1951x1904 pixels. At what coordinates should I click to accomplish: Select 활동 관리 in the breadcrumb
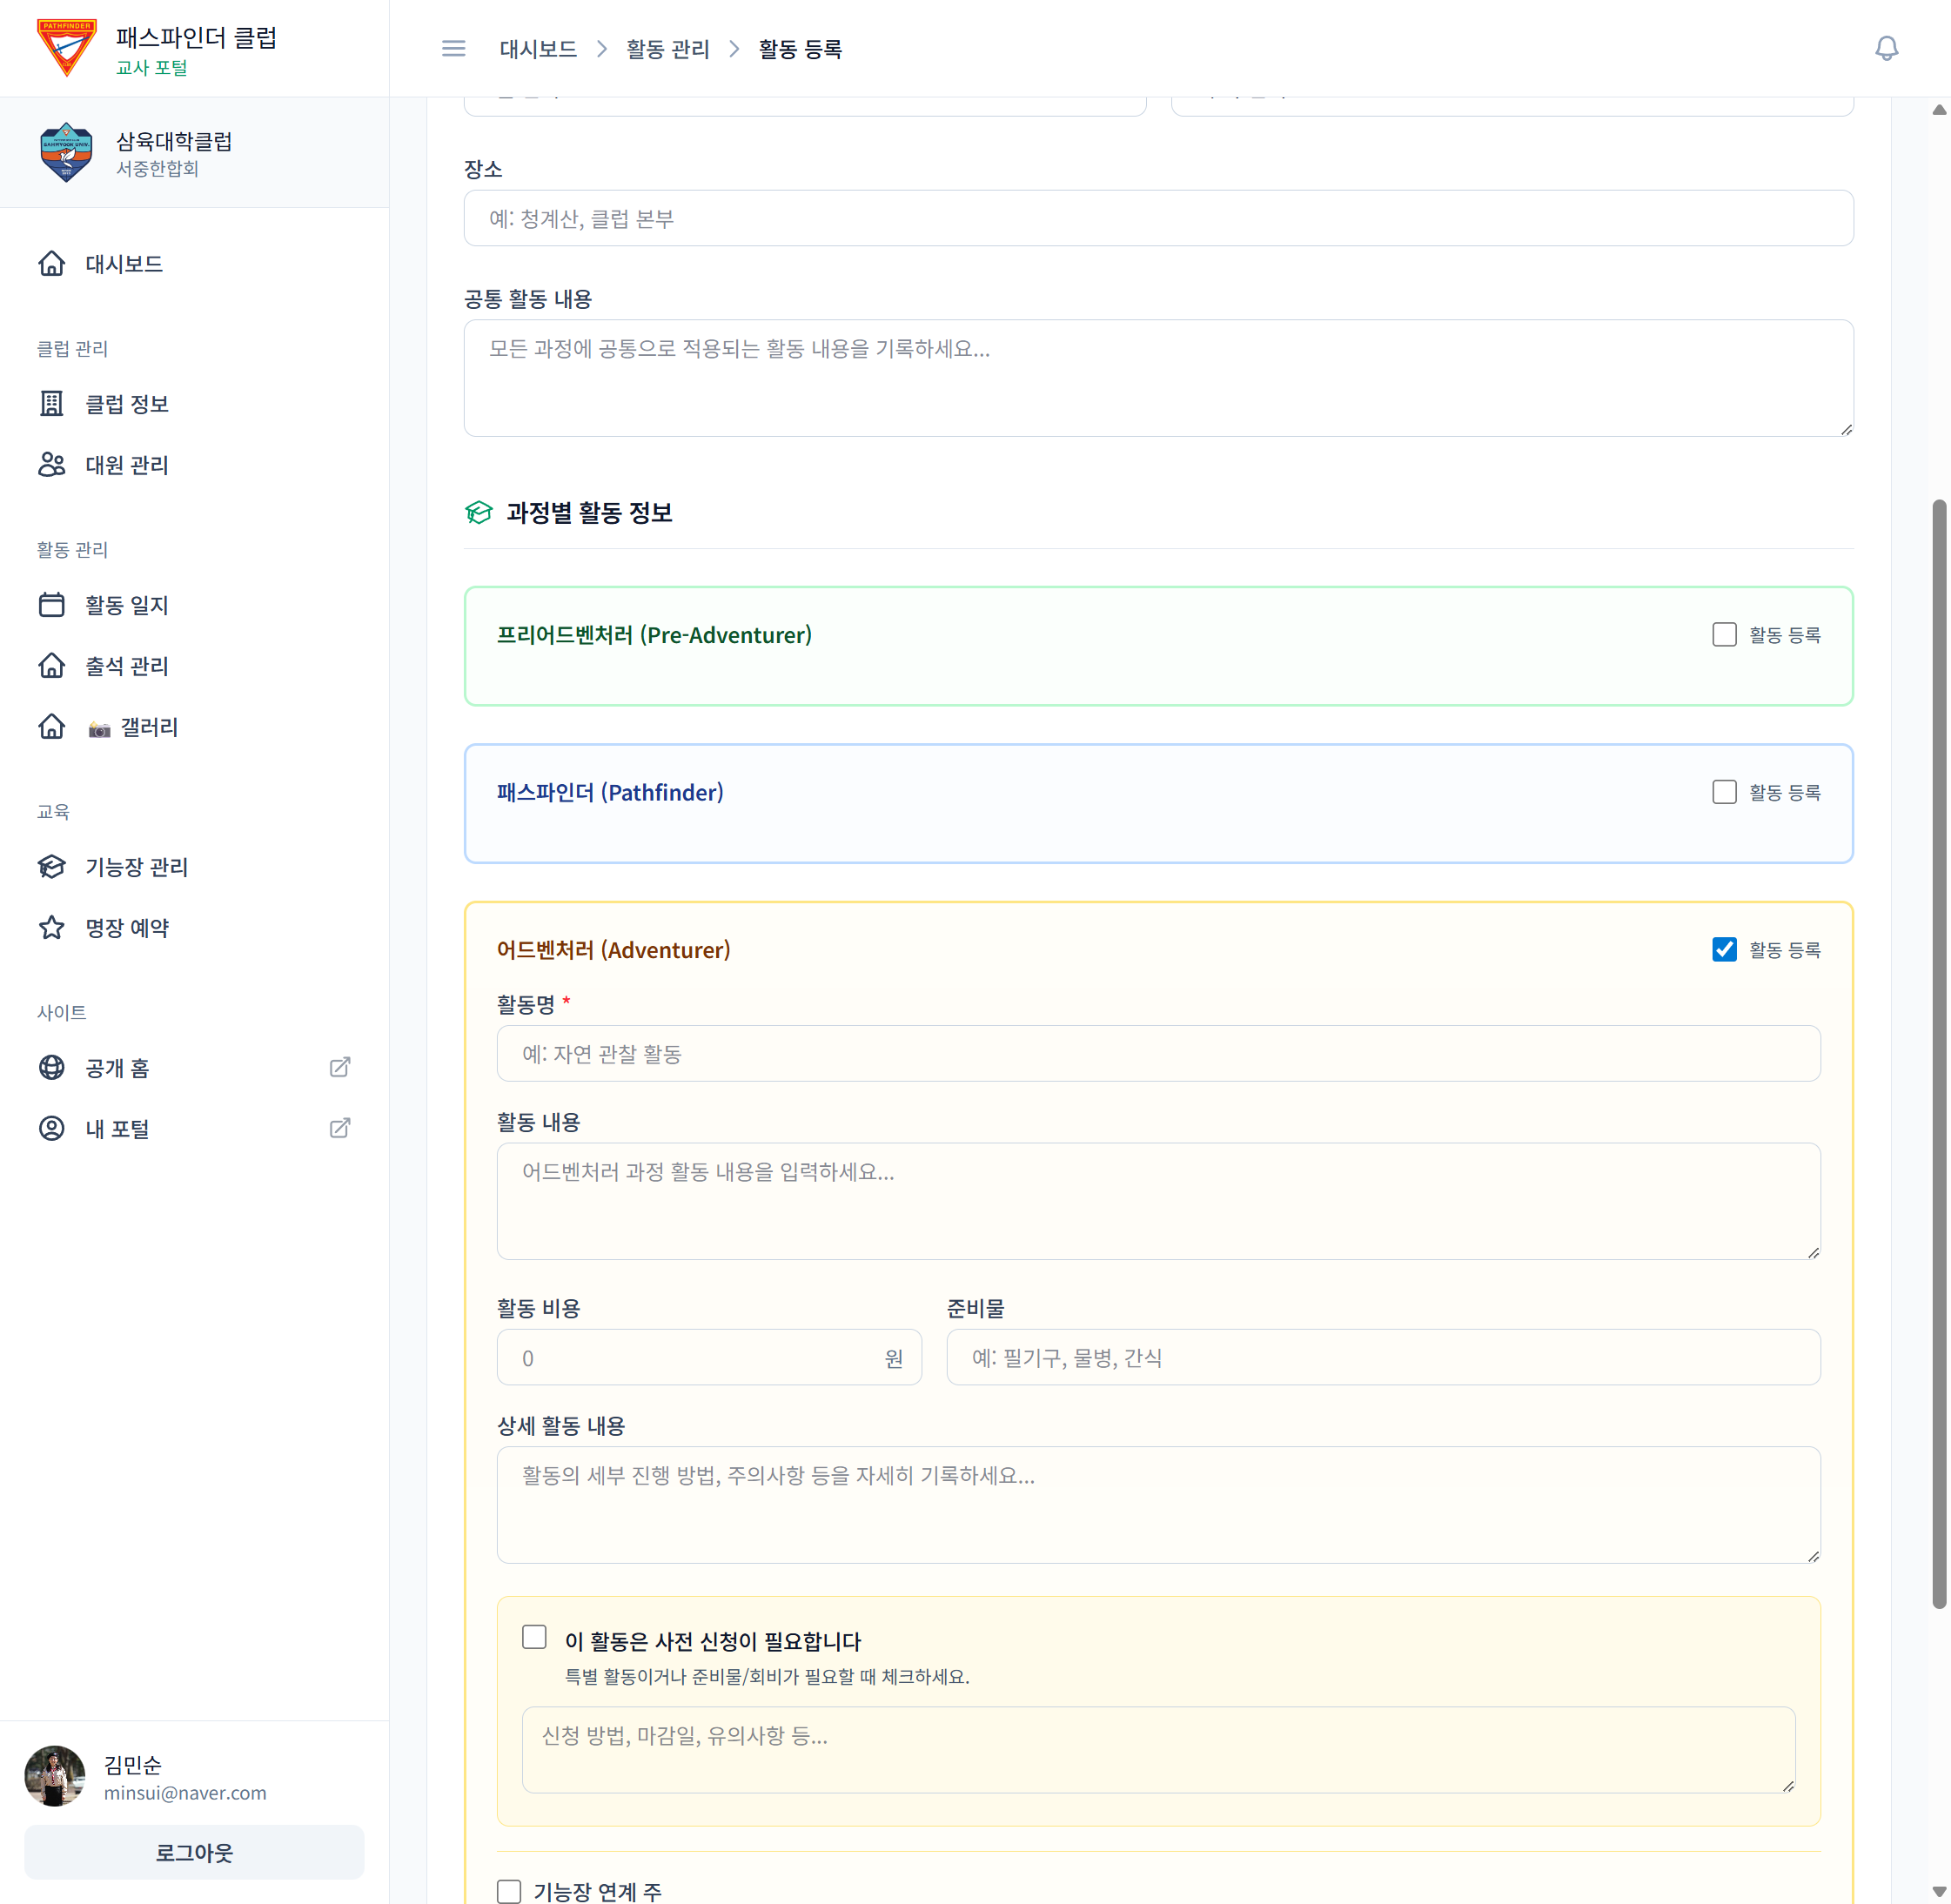(668, 49)
